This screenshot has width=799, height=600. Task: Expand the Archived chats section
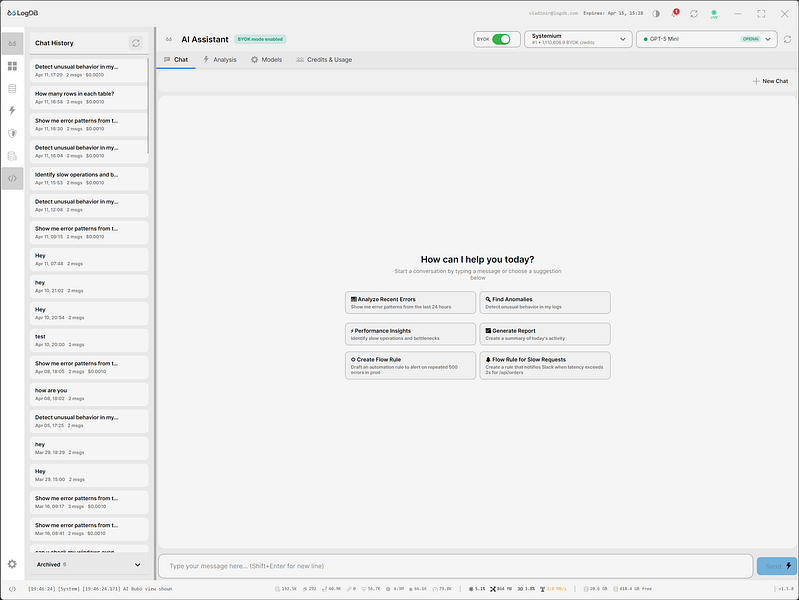coord(89,564)
